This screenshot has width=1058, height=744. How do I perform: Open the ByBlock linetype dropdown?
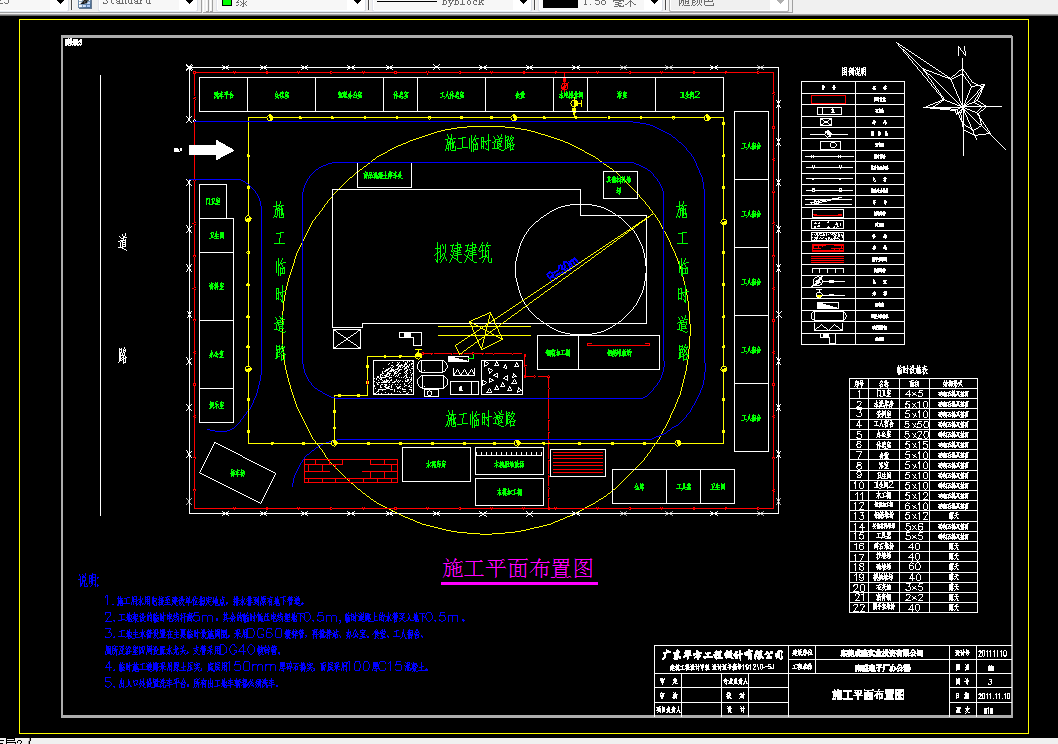click(522, 4)
